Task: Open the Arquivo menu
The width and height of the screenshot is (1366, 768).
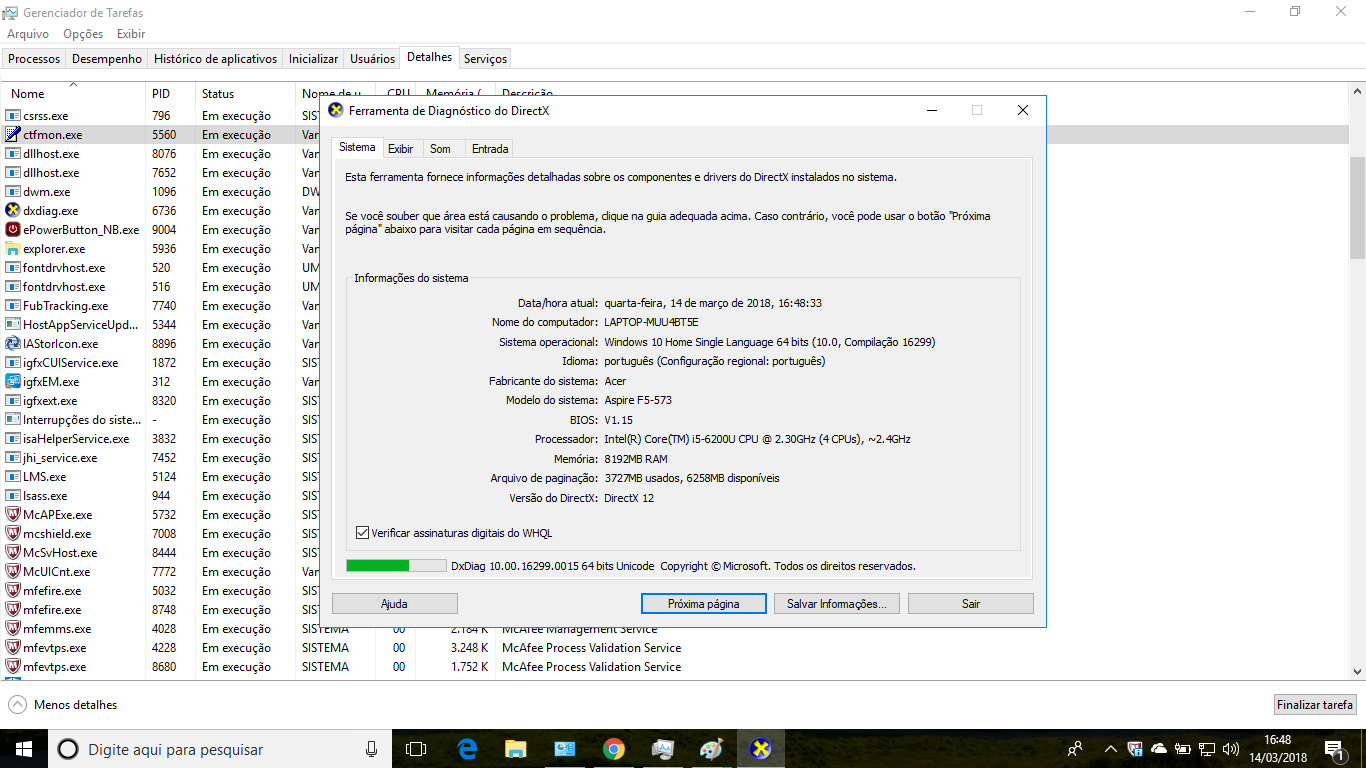Action: click(28, 34)
